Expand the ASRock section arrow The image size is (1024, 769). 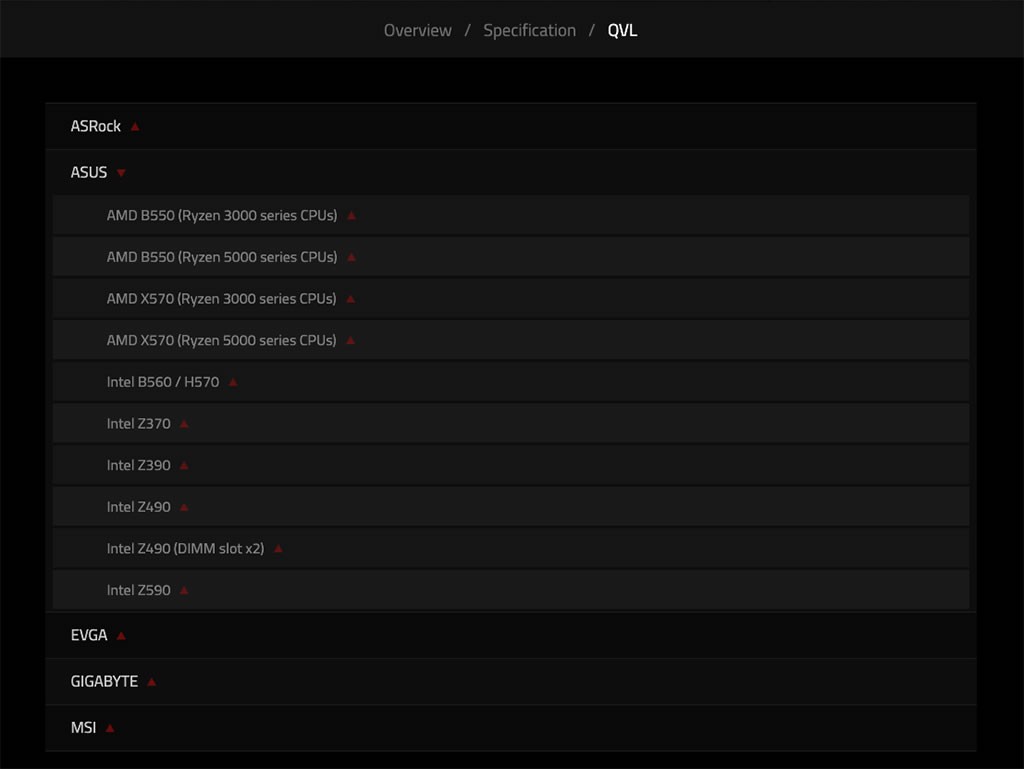(135, 127)
